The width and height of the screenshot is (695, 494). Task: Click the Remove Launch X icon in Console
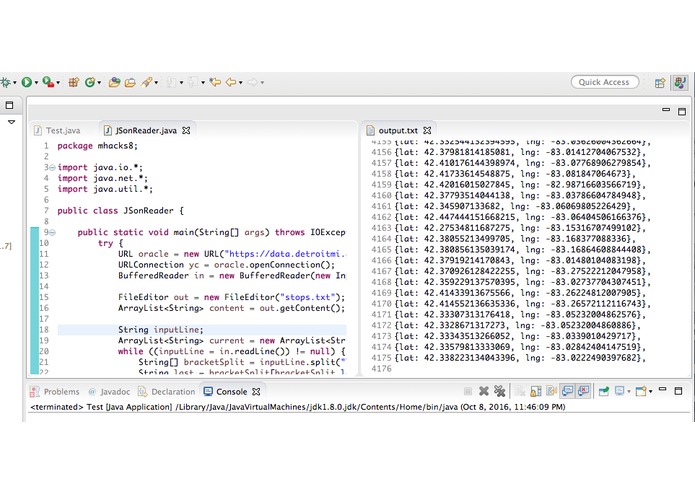coord(484,391)
